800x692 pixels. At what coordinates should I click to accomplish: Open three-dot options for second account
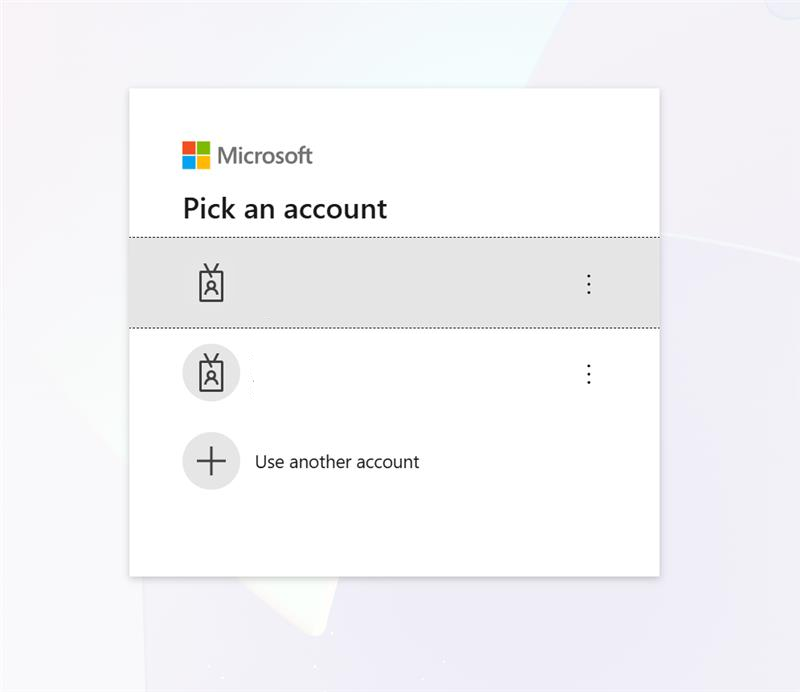click(589, 374)
